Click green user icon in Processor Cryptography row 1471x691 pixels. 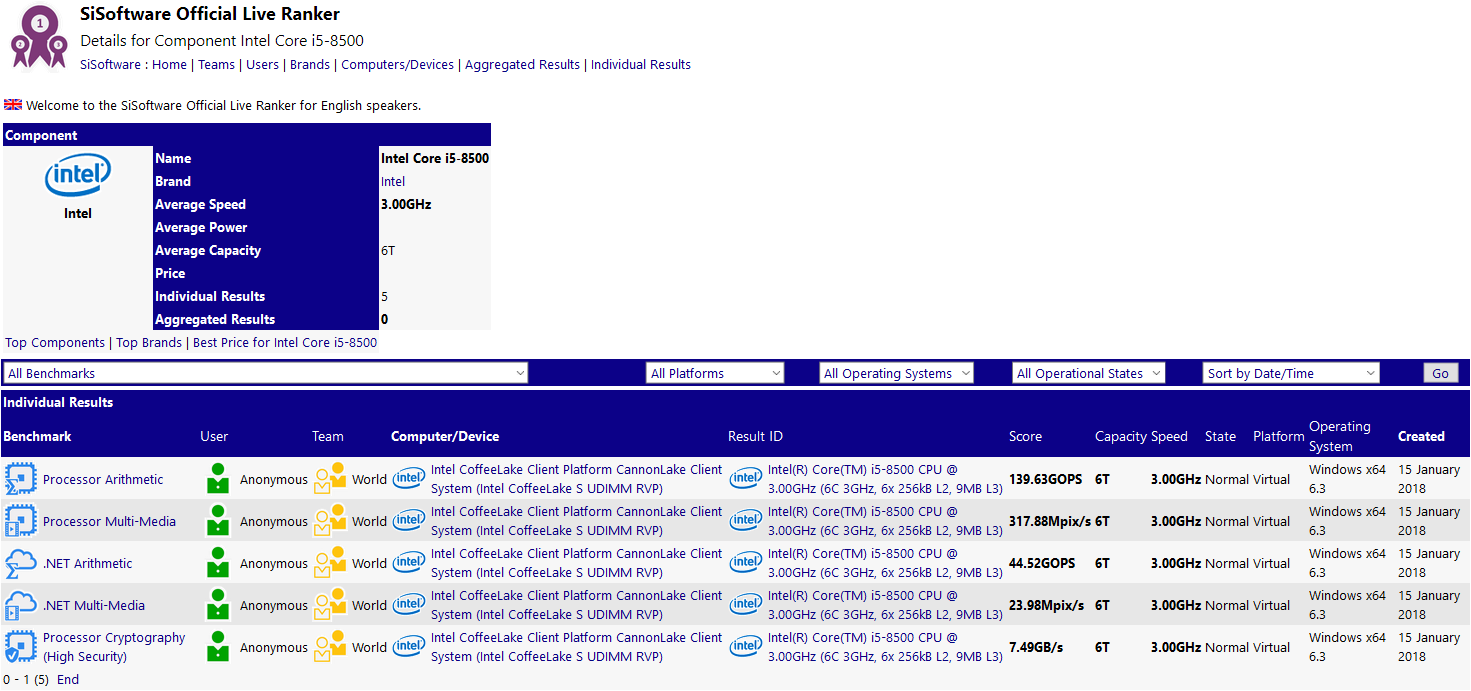218,647
